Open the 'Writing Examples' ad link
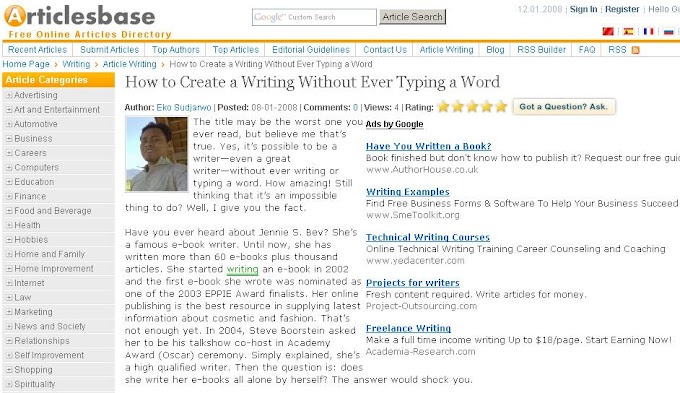Screen dimensions: 680x393 pyautogui.click(x=408, y=192)
